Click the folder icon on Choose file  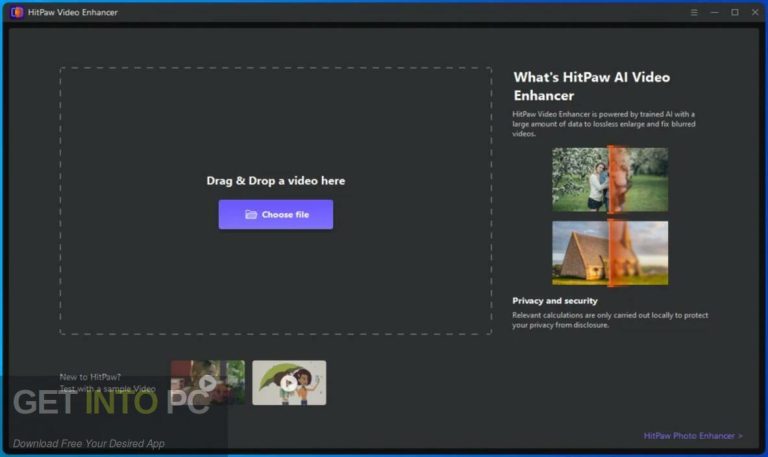(251, 214)
